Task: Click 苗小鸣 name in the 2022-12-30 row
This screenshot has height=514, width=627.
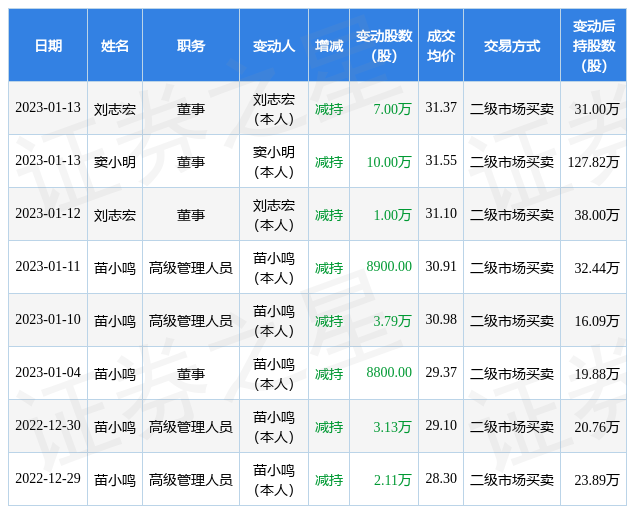Action: pos(115,427)
